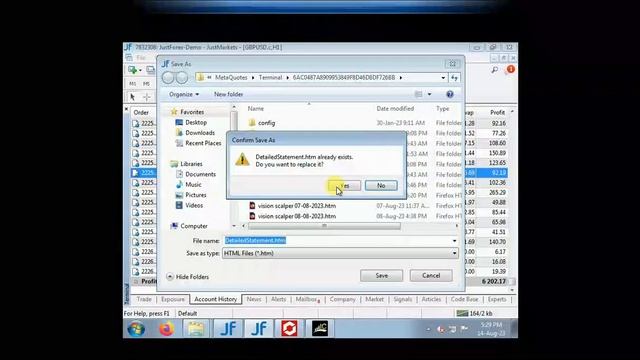The height and width of the screenshot is (360, 640).
Task: Open the red notification badge icon
Action: pyautogui.click(x=511, y=70)
